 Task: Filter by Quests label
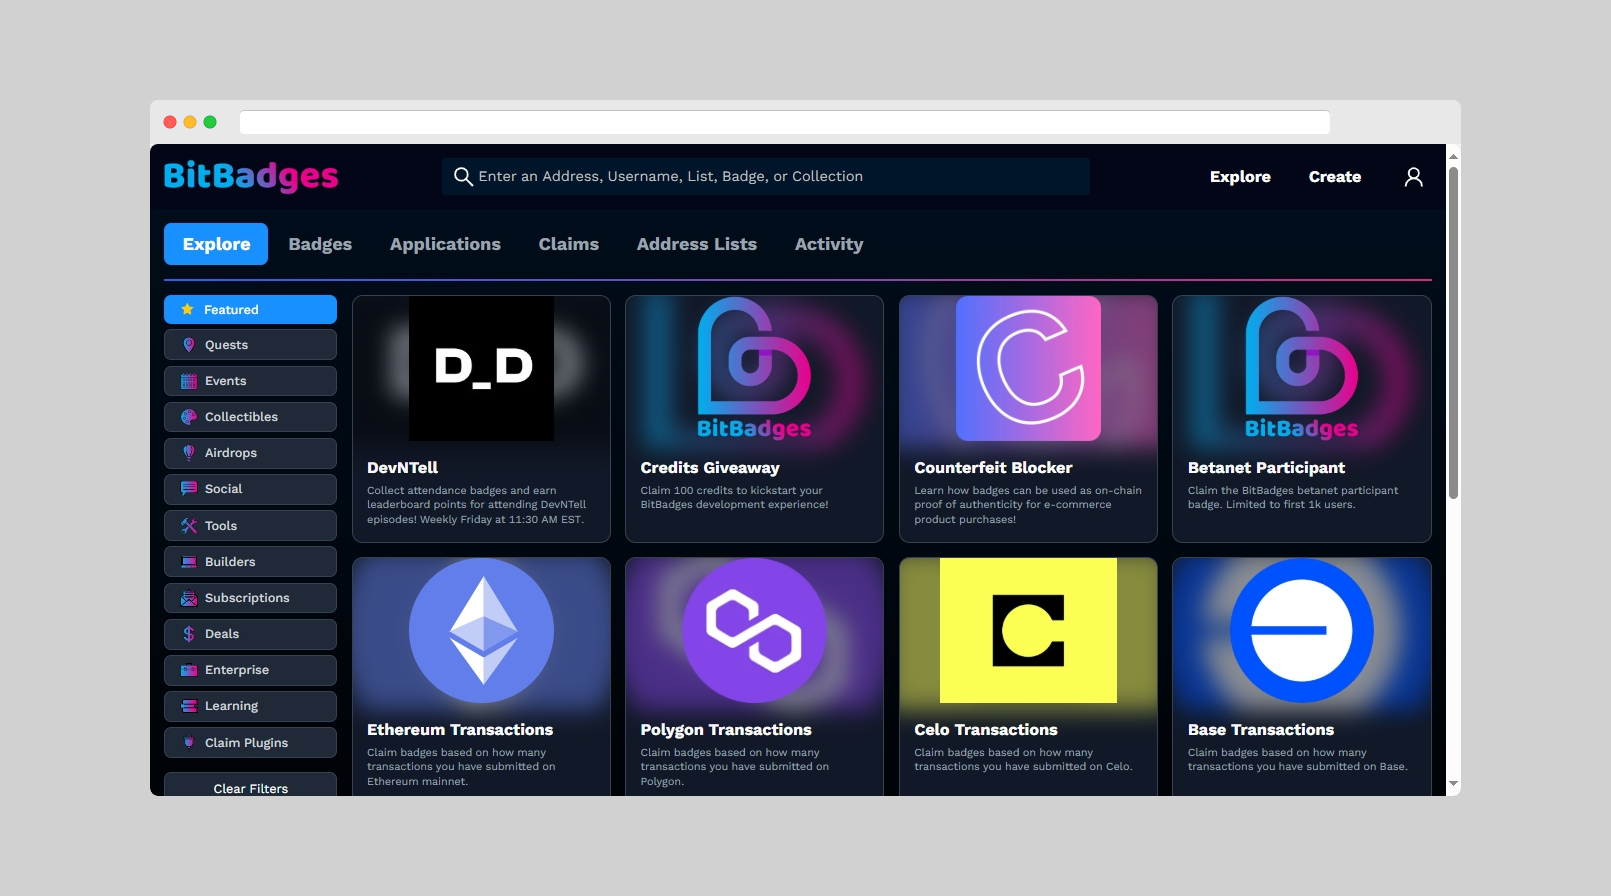(226, 345)
